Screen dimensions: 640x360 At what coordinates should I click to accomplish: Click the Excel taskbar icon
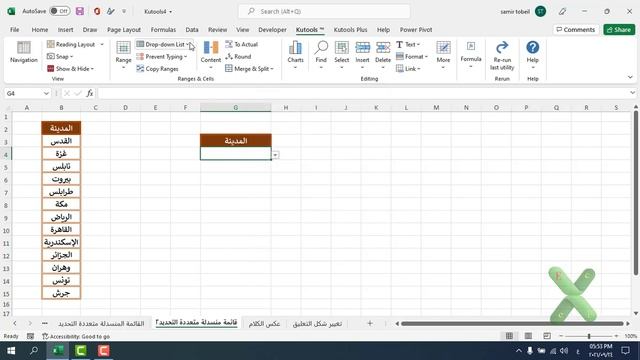[58, 351]
